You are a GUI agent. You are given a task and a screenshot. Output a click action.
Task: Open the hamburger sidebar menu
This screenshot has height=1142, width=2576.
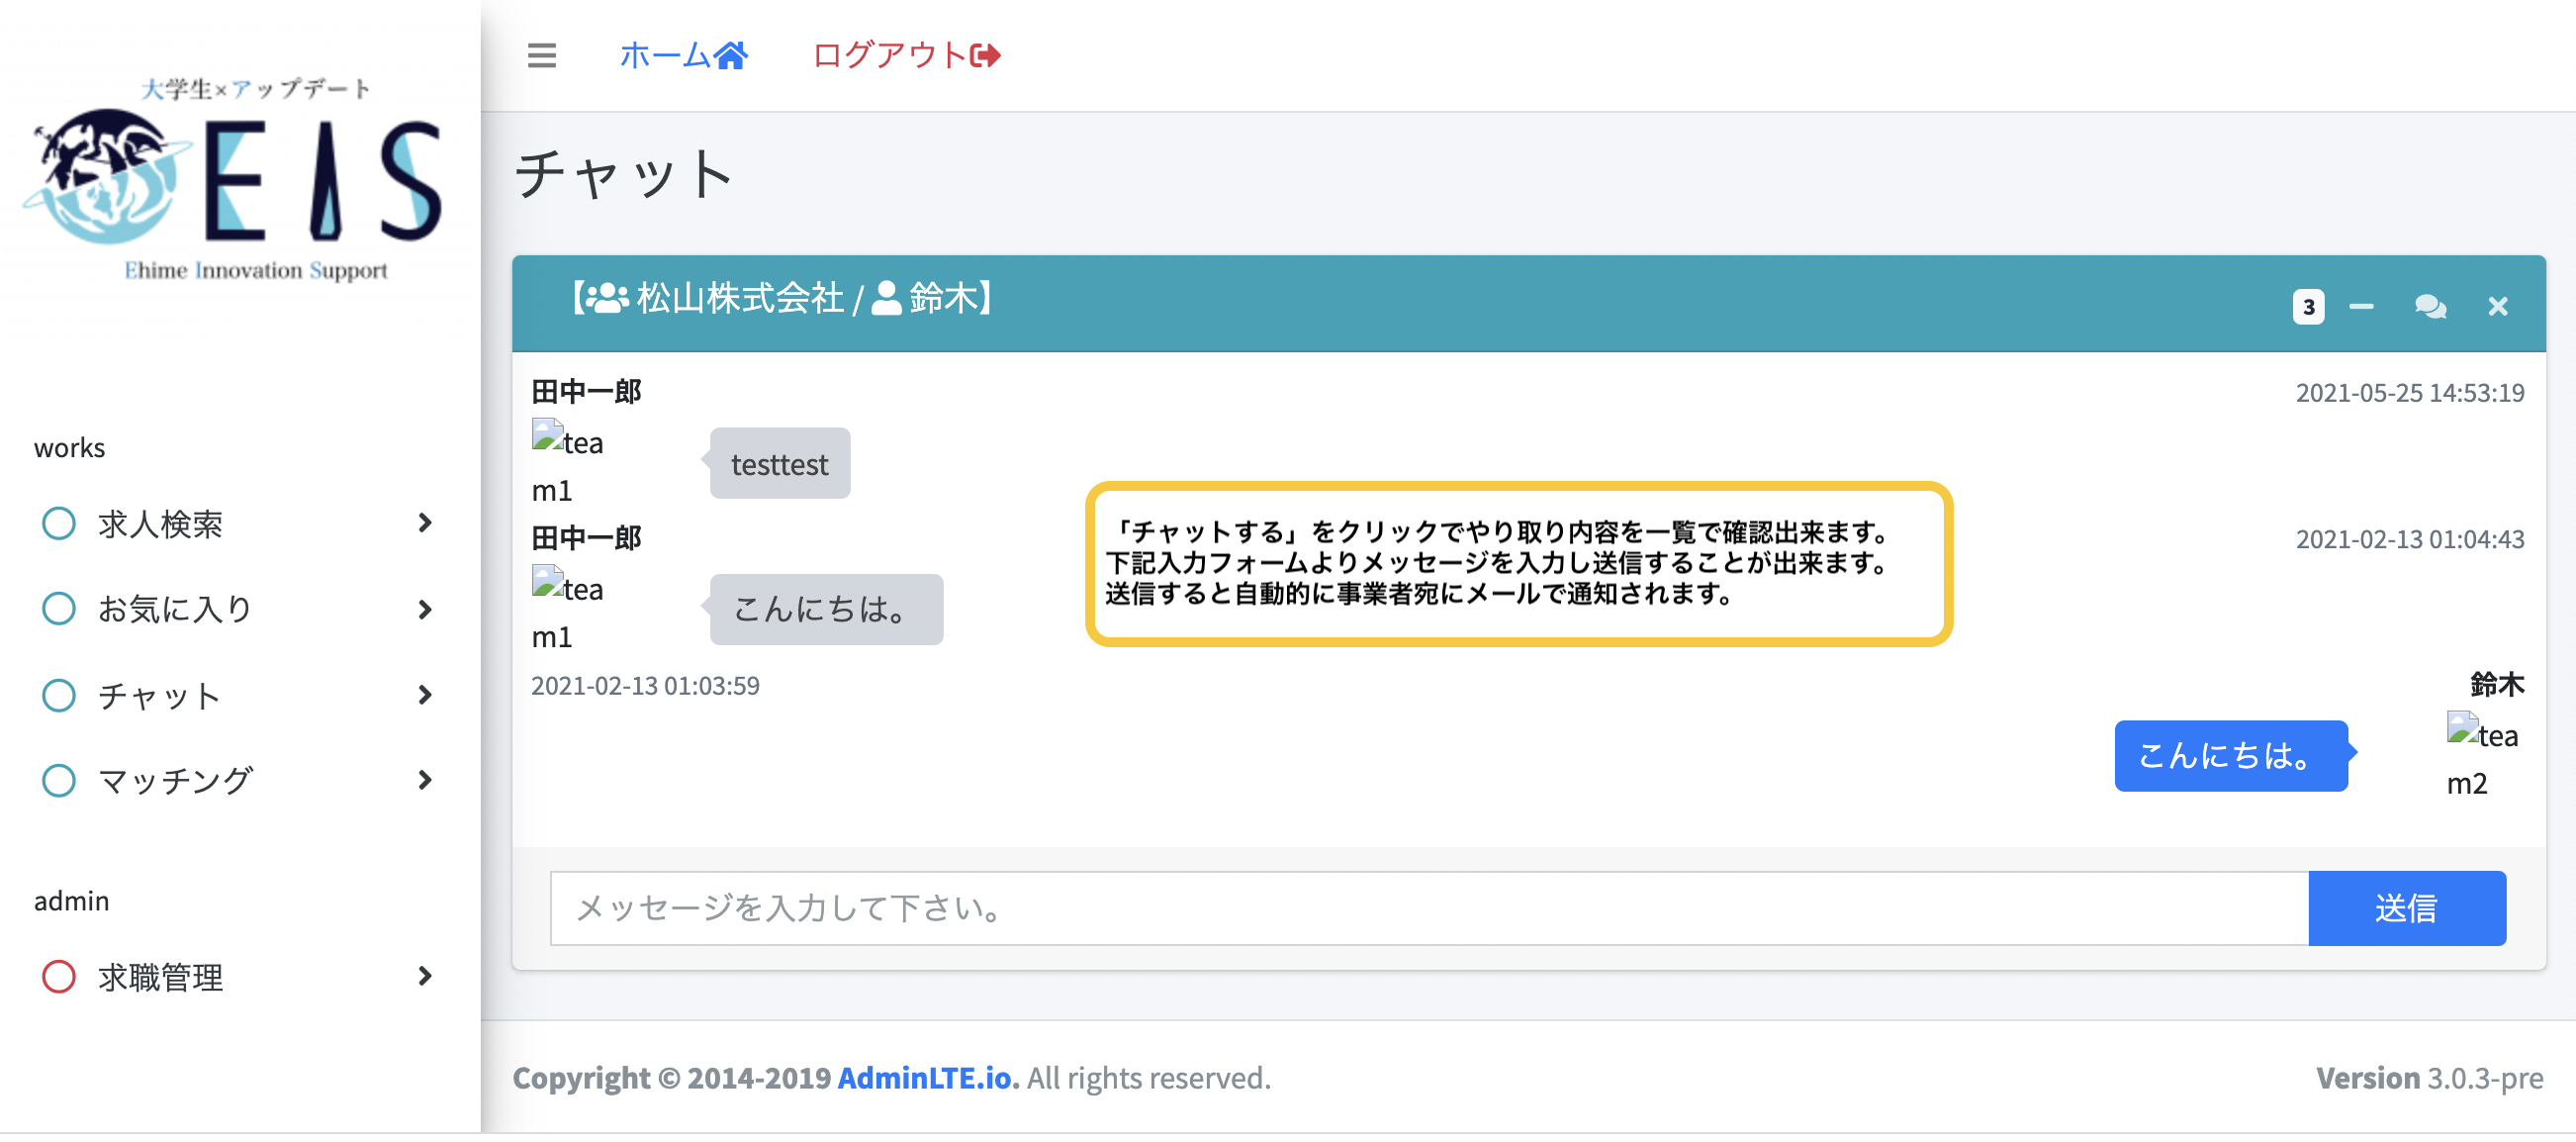pos(541,57)
